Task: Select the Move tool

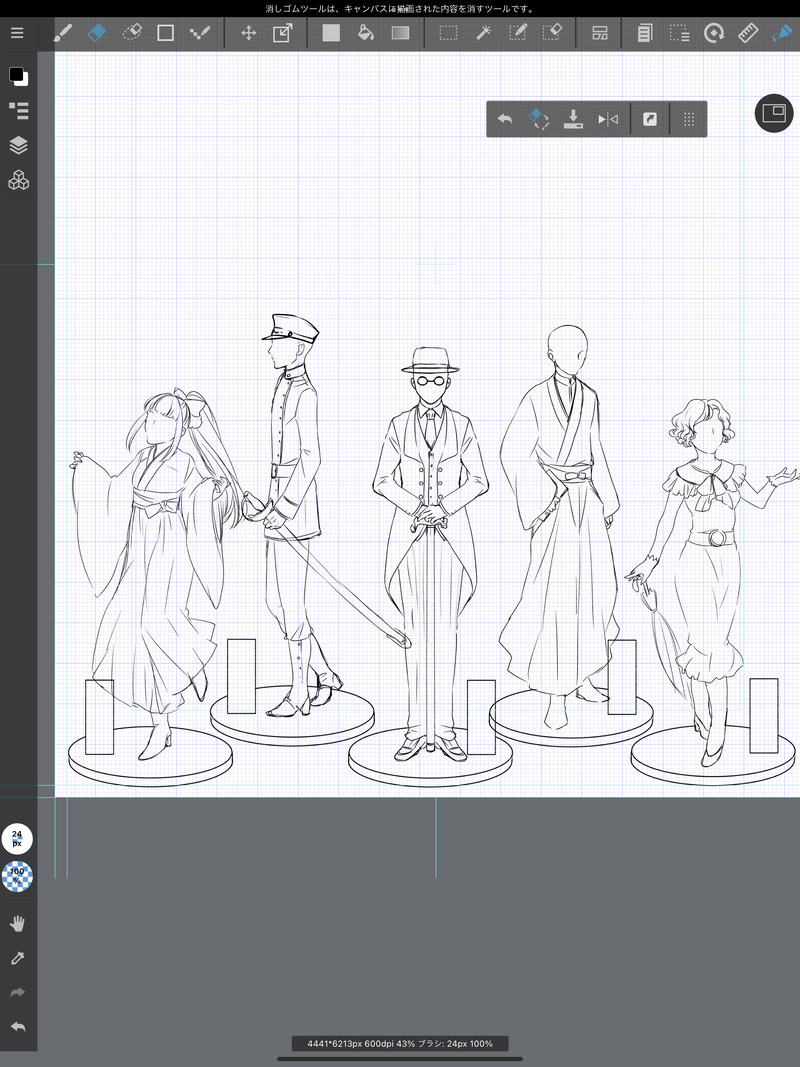Action: click(248, 33)
